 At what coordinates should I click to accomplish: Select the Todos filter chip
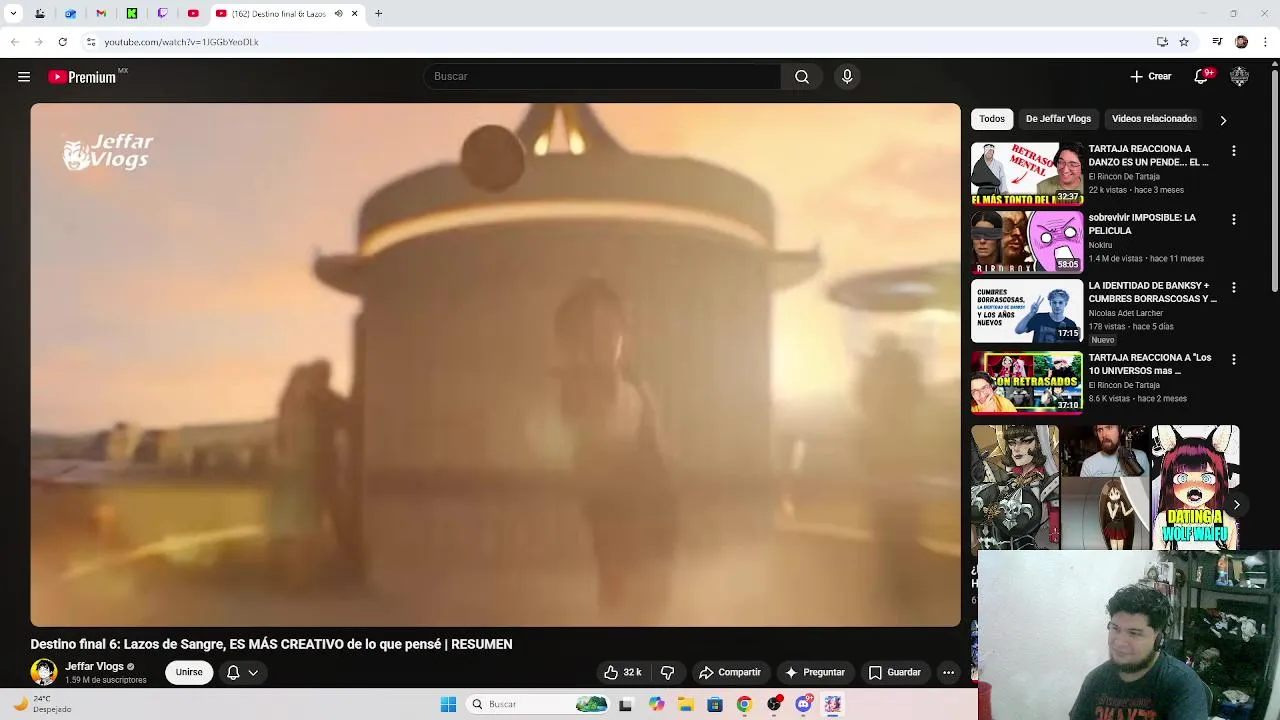(992, 119)
